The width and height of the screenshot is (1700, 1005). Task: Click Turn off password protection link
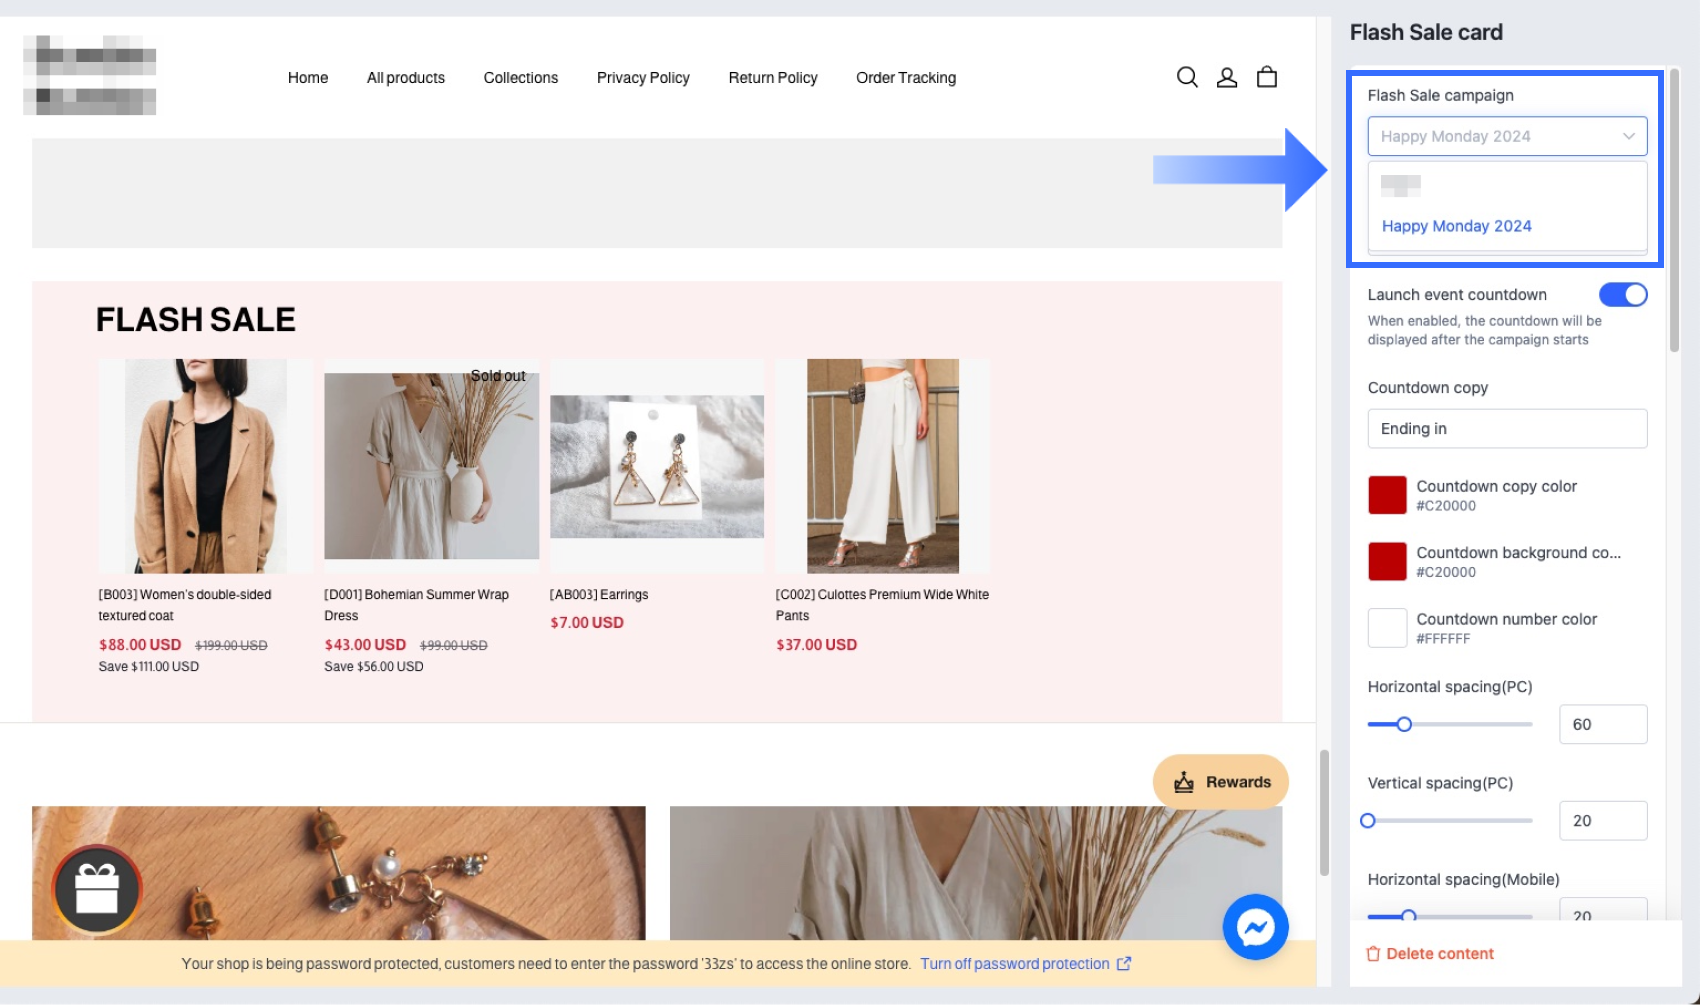tap(1015, 964)
